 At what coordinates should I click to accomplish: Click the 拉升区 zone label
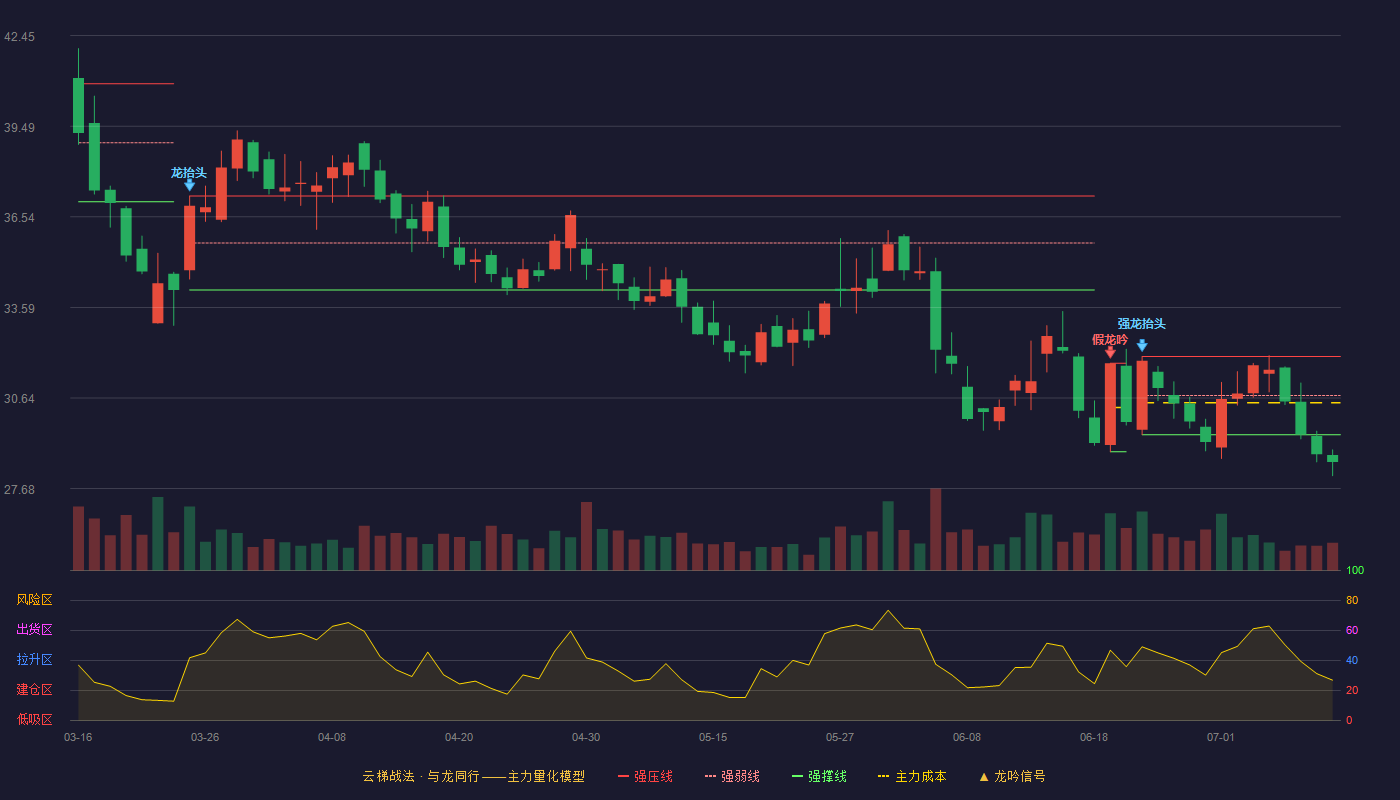coord(34,660)
